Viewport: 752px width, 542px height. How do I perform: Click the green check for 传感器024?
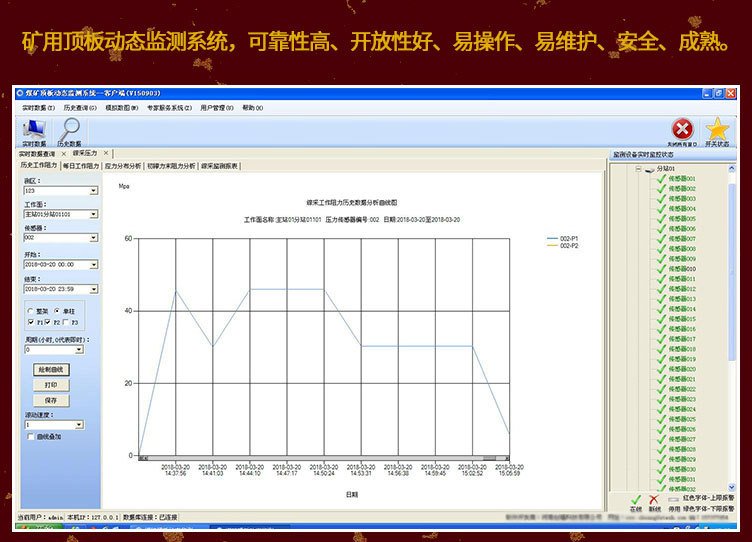tap(662, 409)
